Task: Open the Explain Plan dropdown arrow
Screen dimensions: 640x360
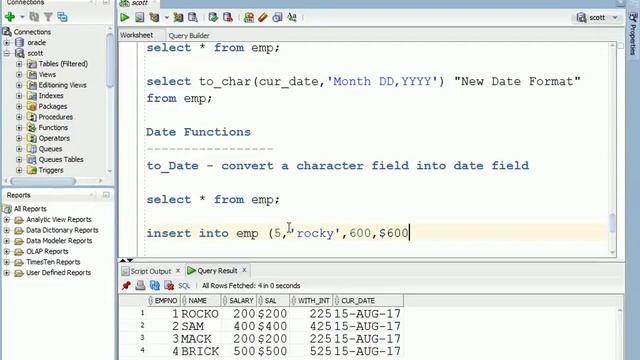Action: (167, 17)
